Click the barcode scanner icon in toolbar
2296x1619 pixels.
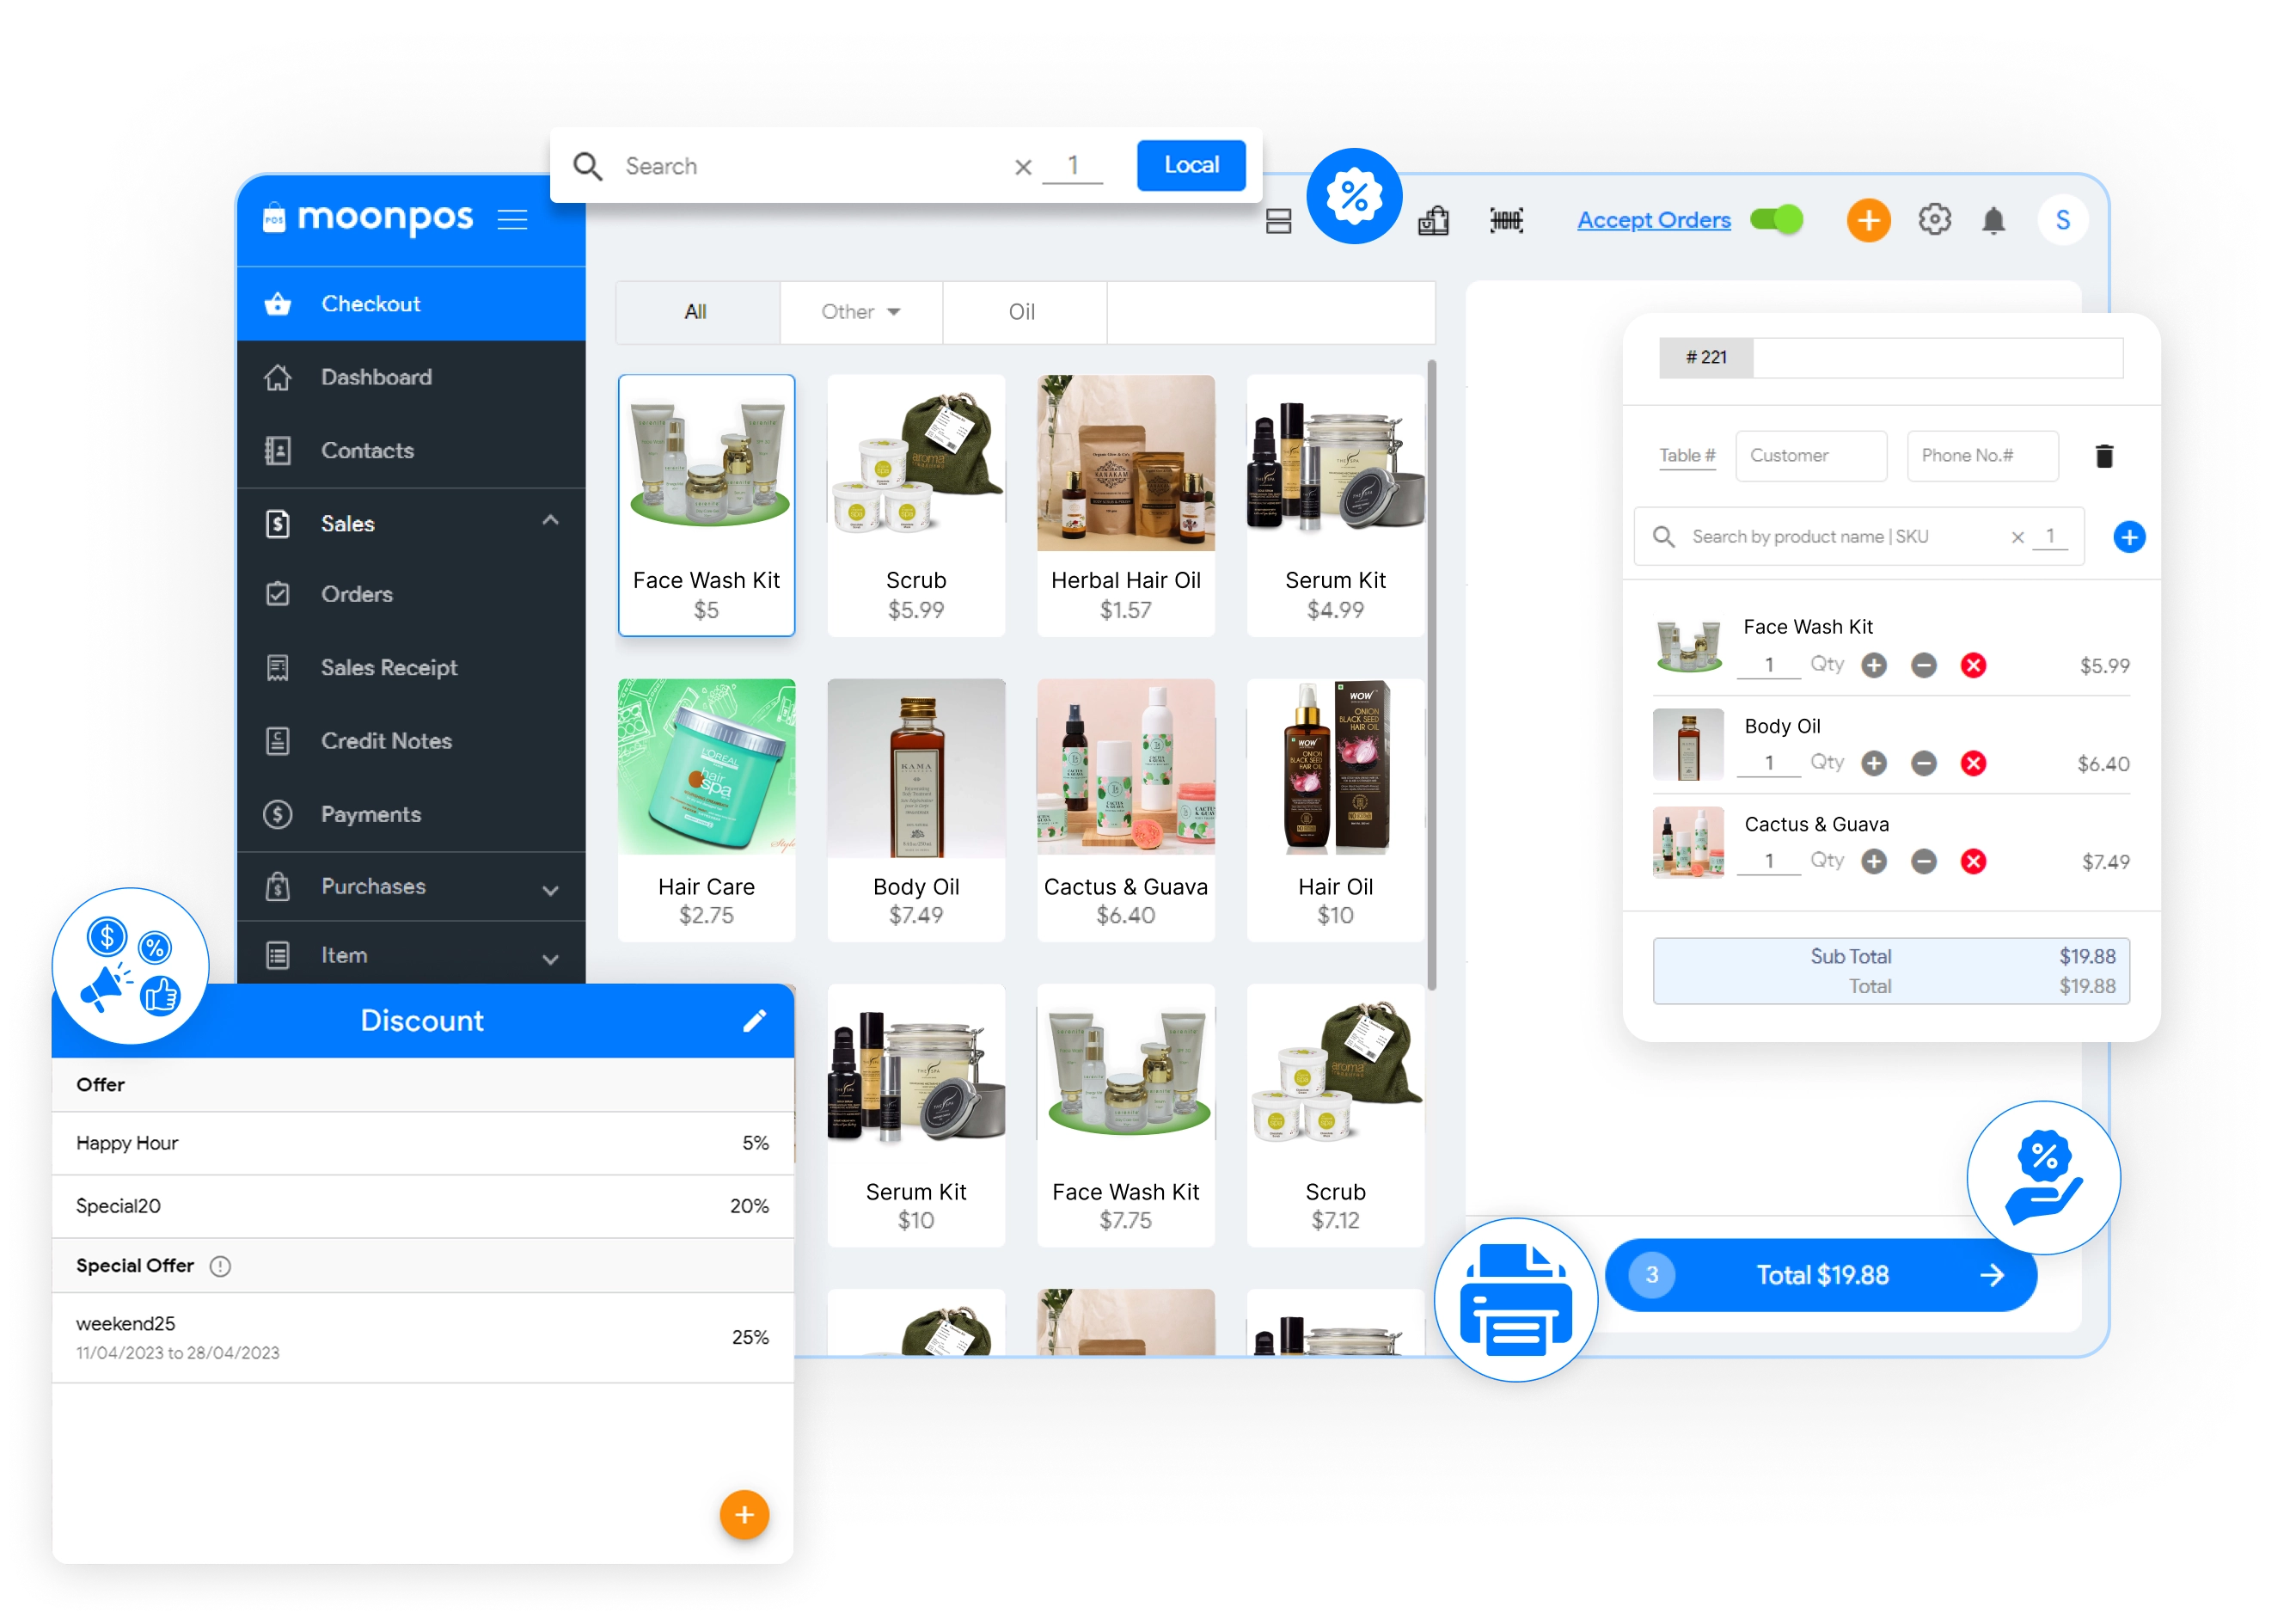point(1506,220)
